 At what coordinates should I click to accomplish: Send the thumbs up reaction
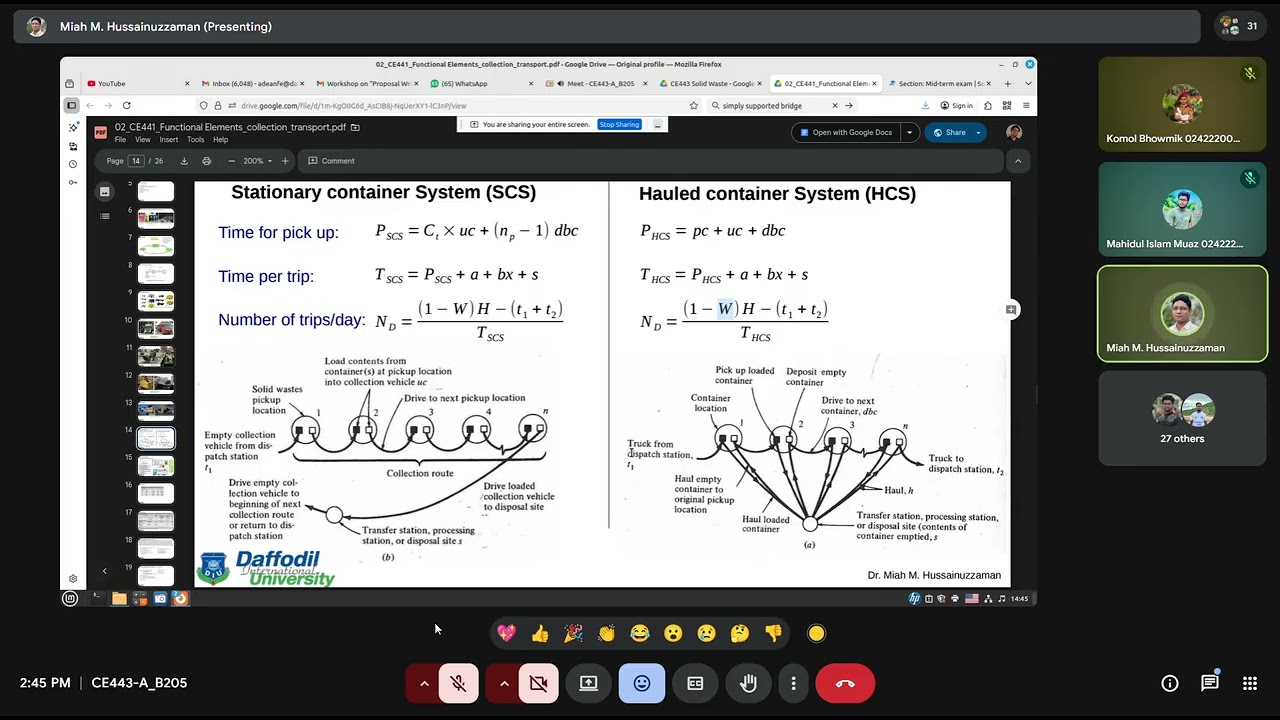(540, 633)
